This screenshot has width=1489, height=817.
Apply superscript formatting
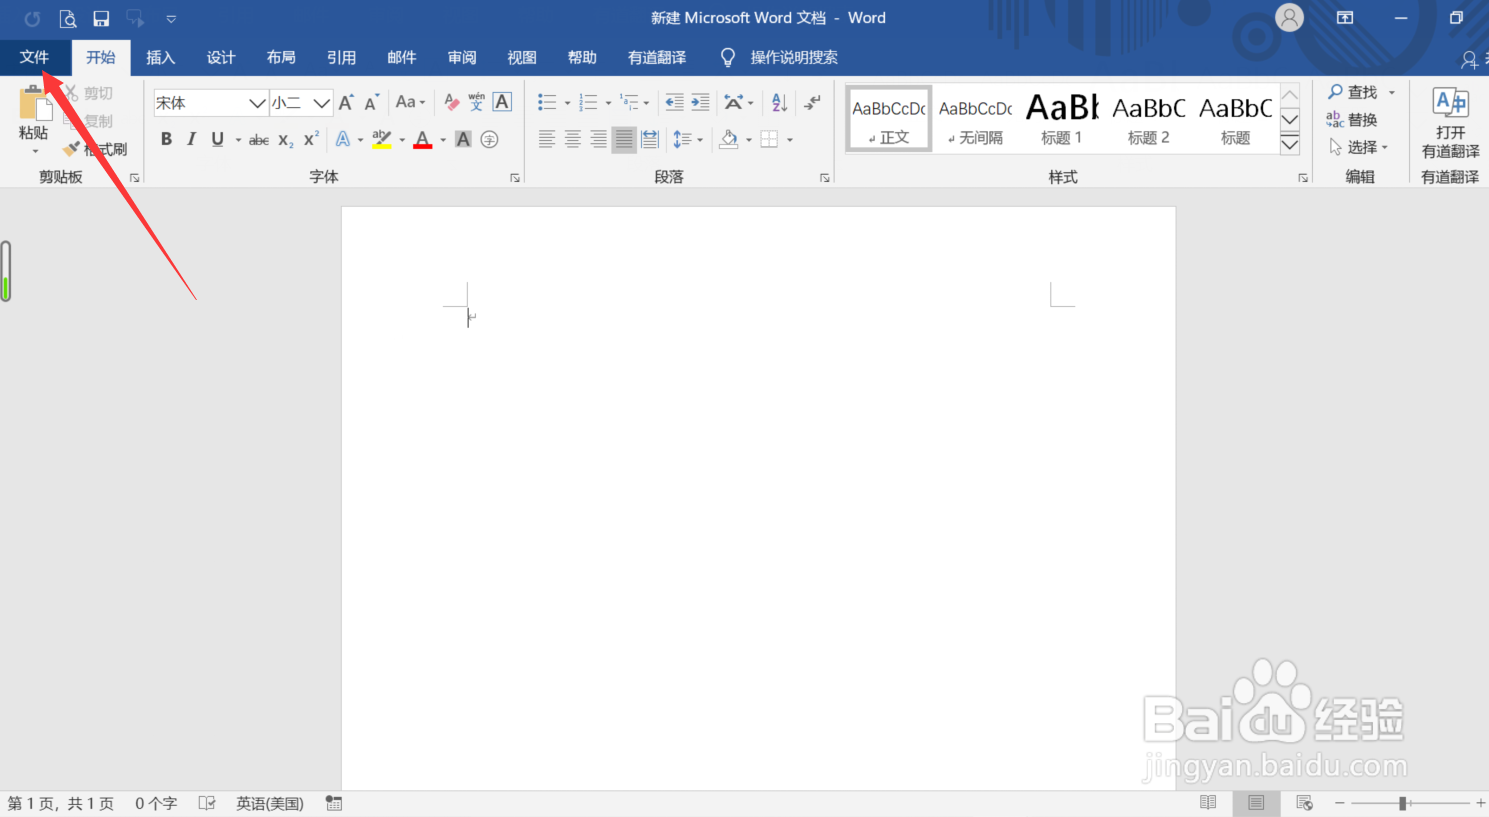tap(311, 139)
